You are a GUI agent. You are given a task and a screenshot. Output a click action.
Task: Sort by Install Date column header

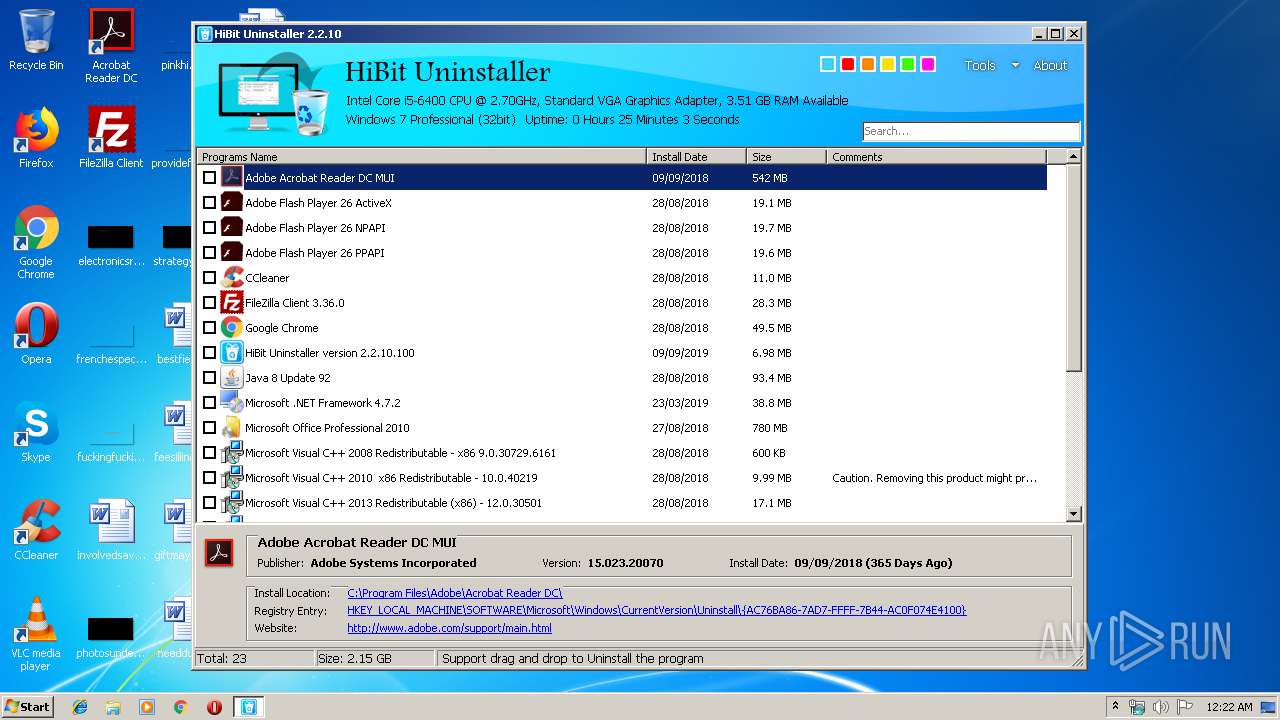(696, 156)
